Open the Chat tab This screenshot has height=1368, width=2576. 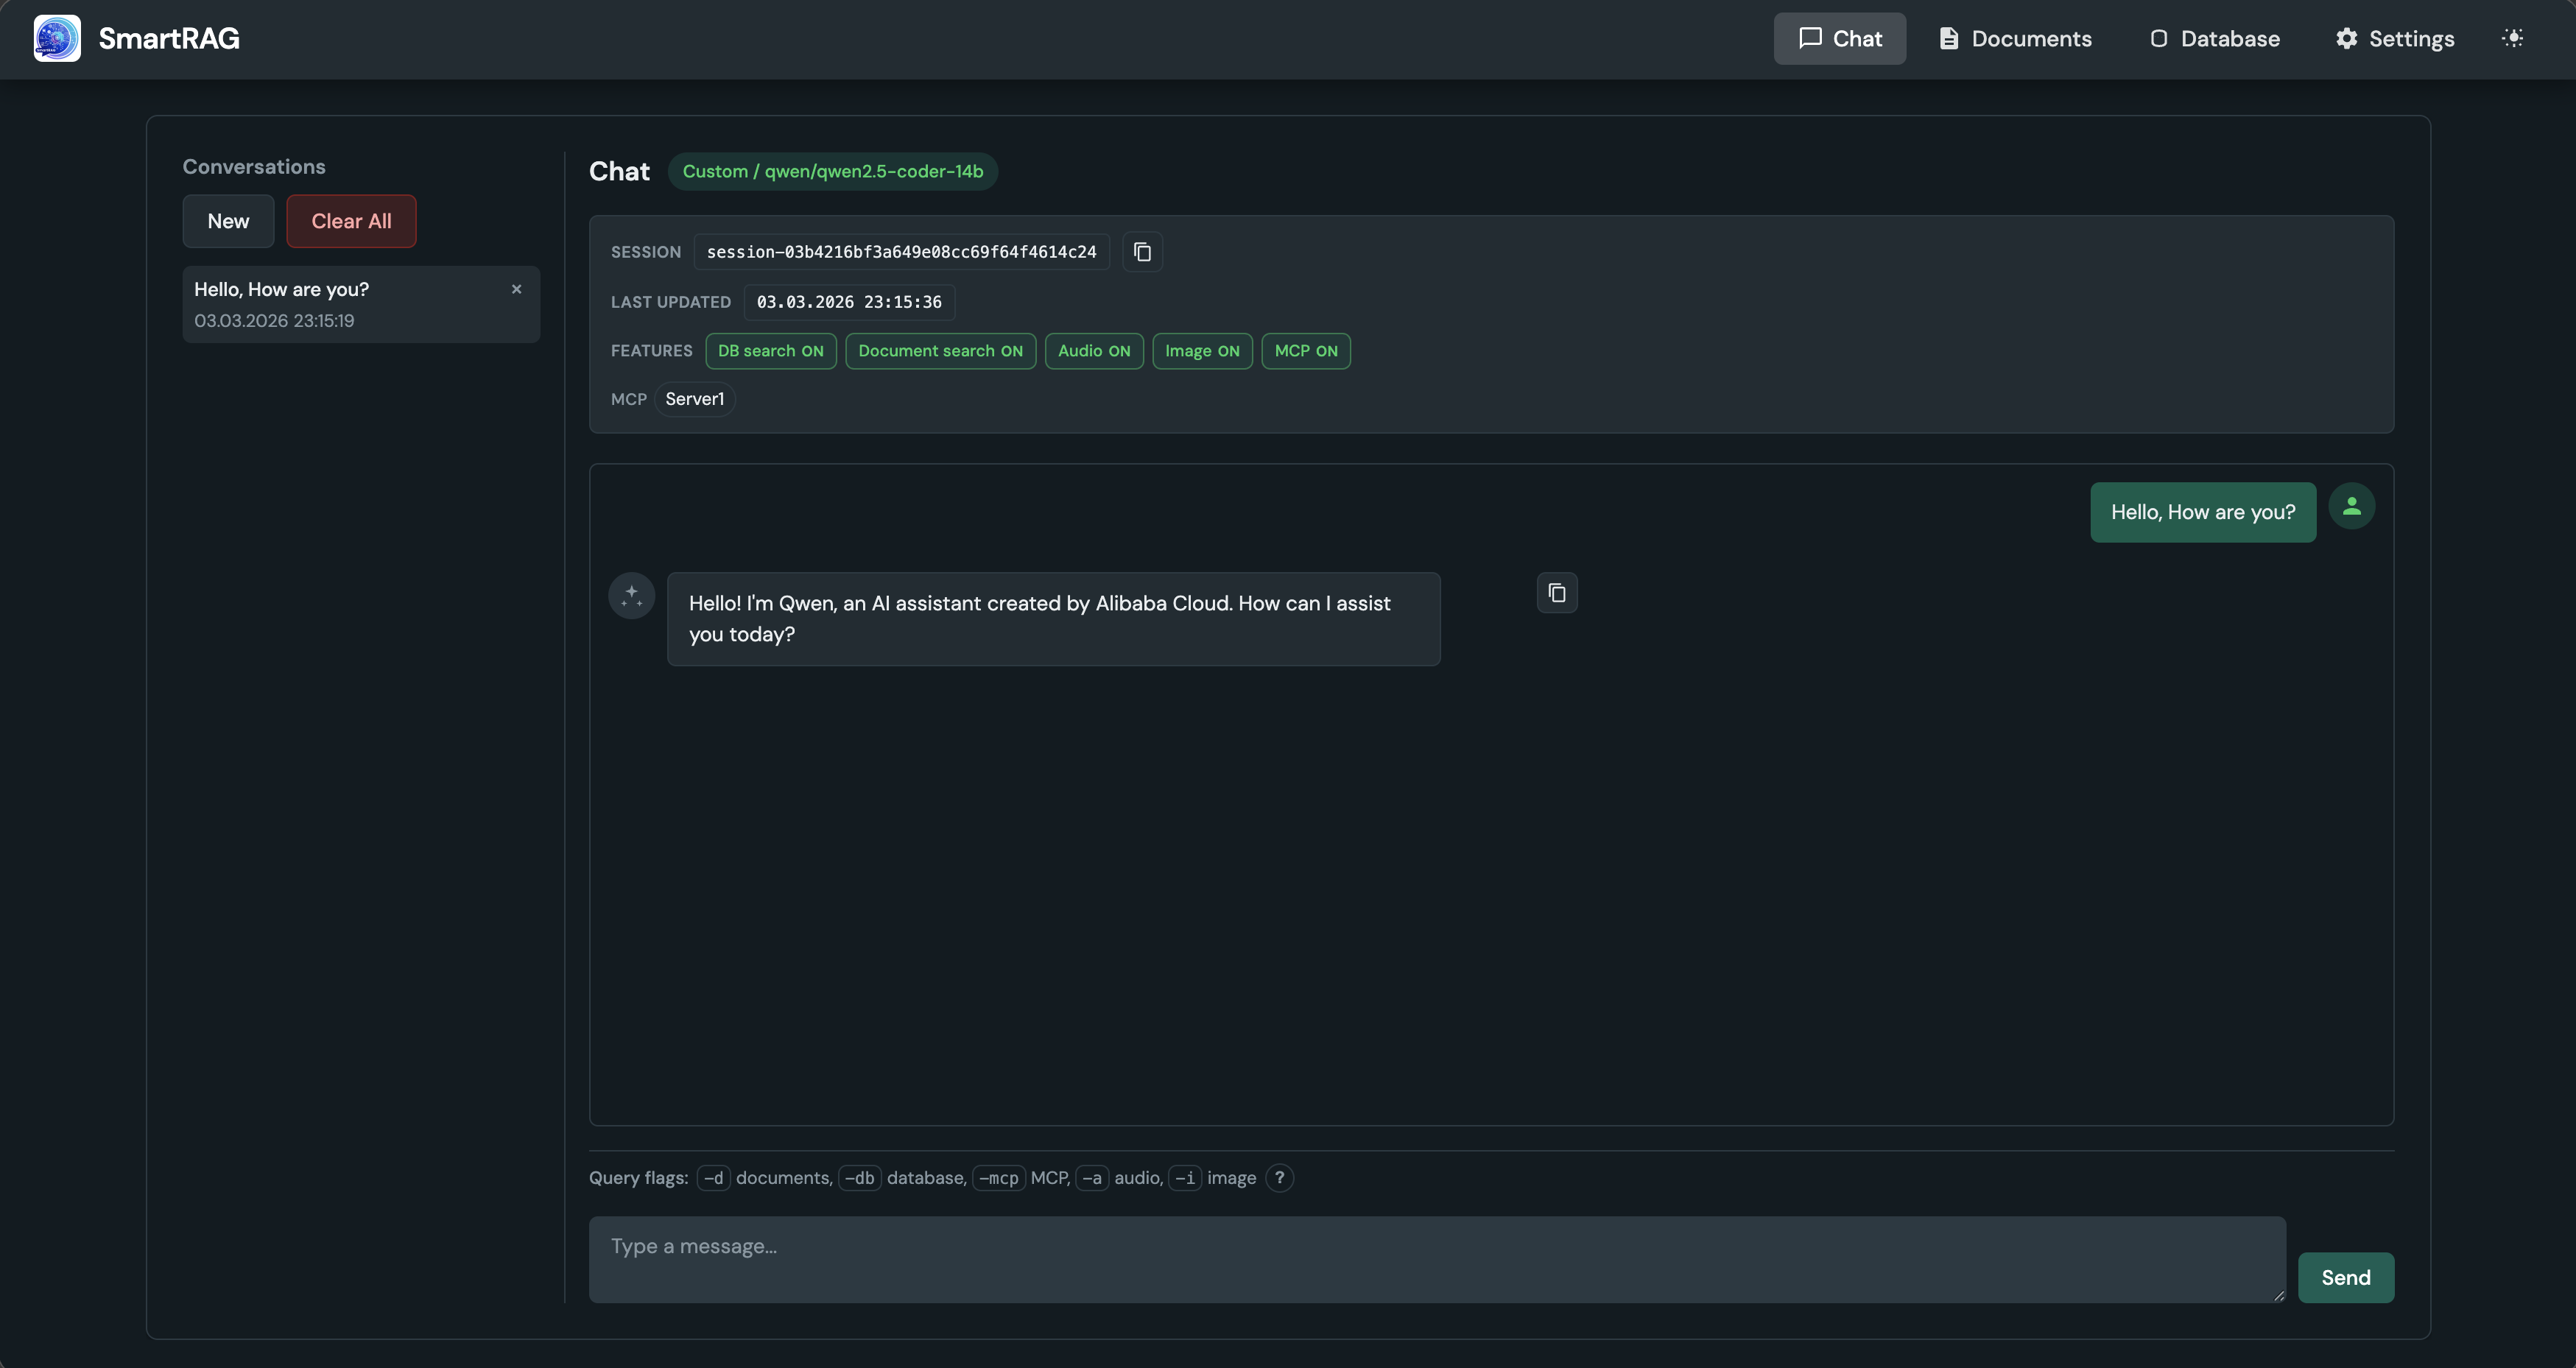pos(1839,39)
